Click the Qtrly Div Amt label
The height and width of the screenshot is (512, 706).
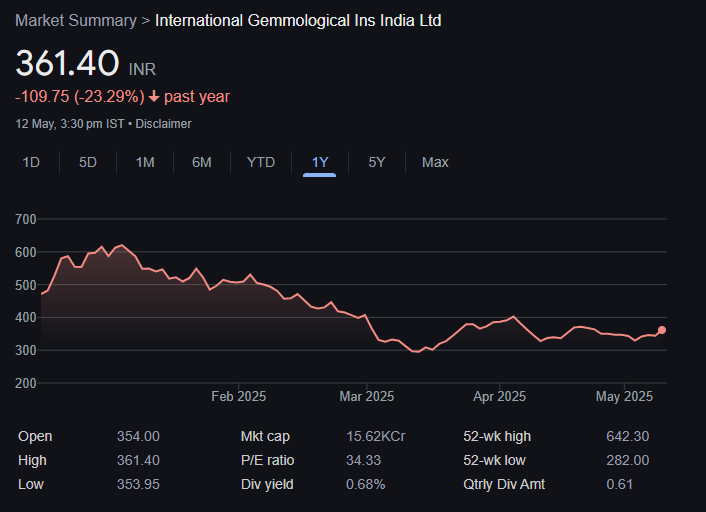click(x=504, y=484)
